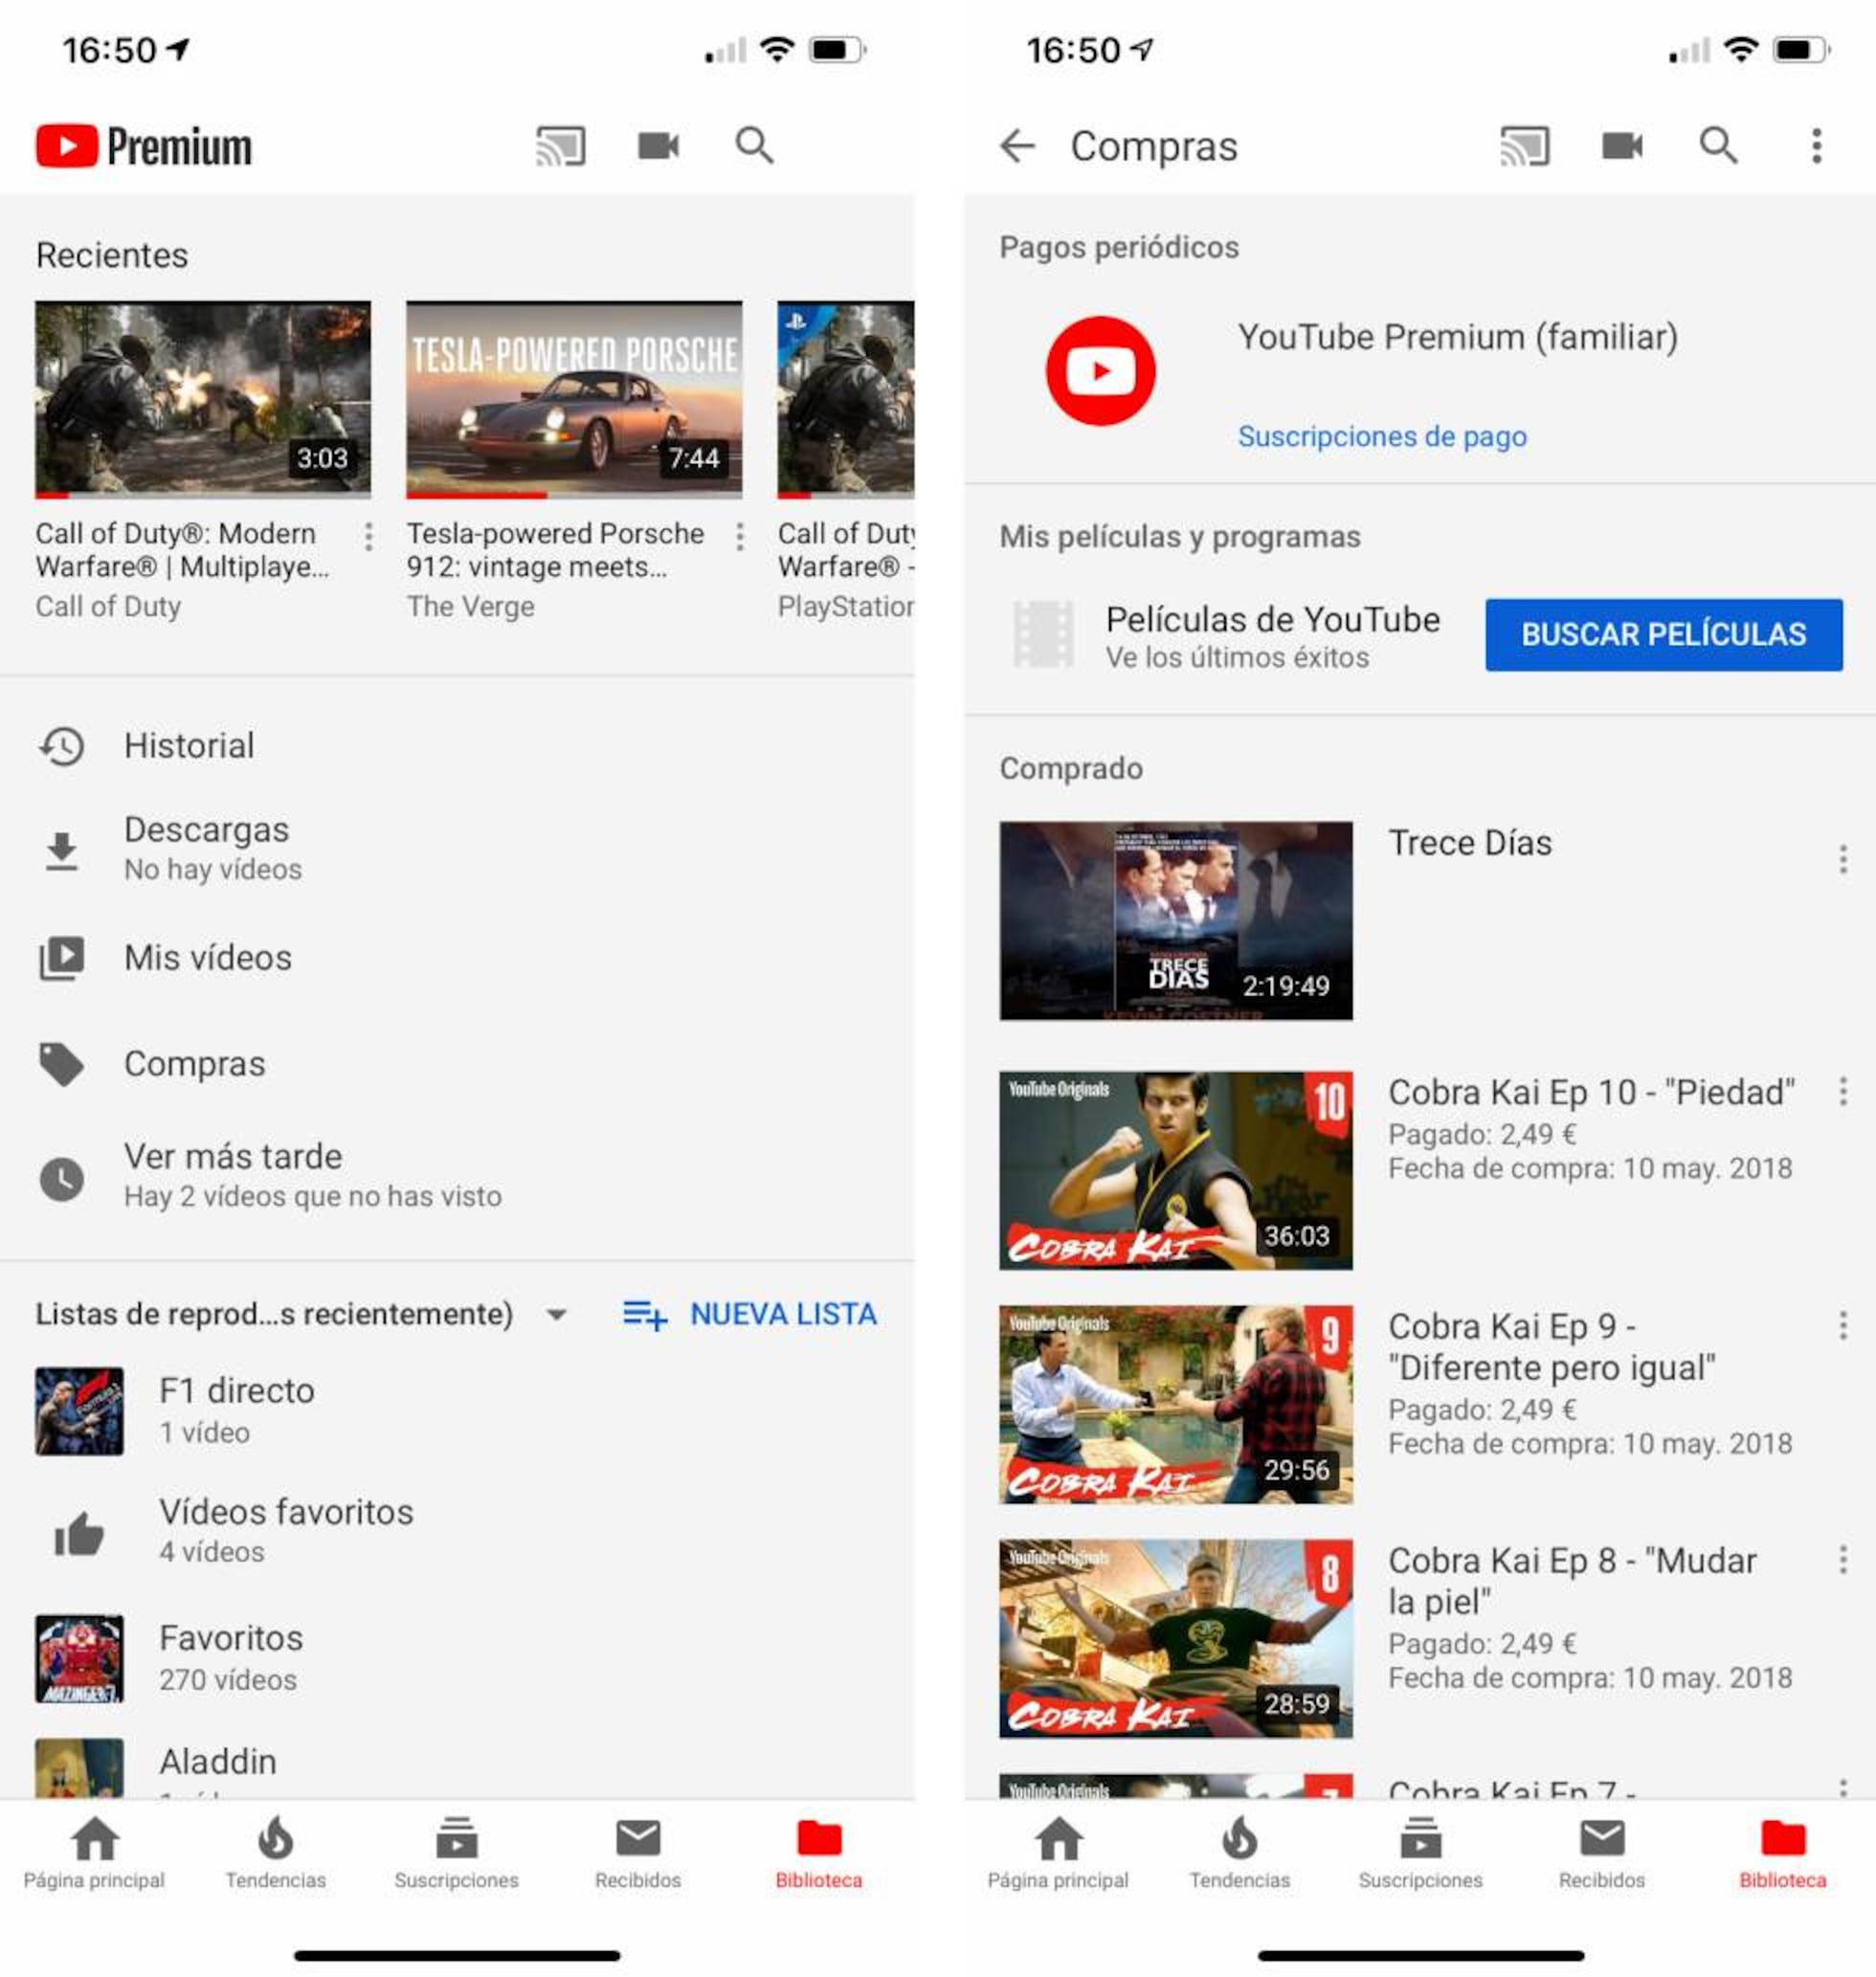Open the F1 directo playlist
Image resolution: width=1876 pixels, height=1977 pixels.
[x=457, y=1410]
